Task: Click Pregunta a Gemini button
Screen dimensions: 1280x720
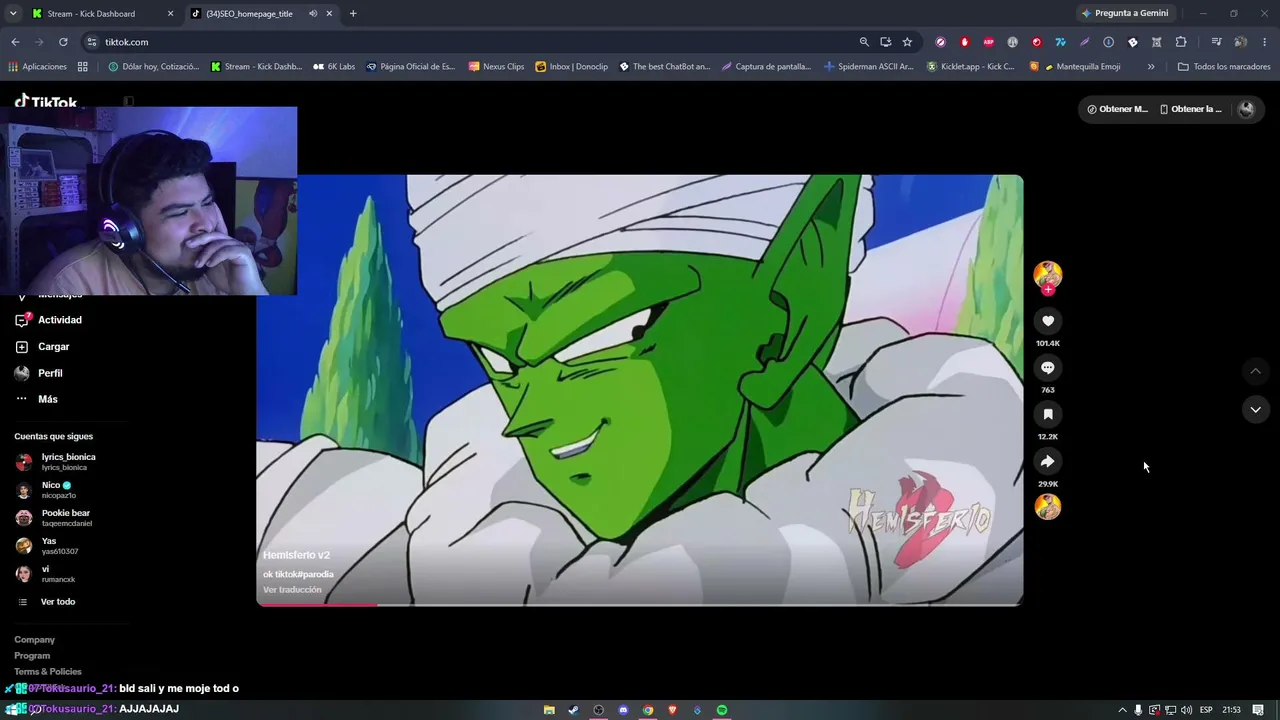Action: [x=1124, y=14]
